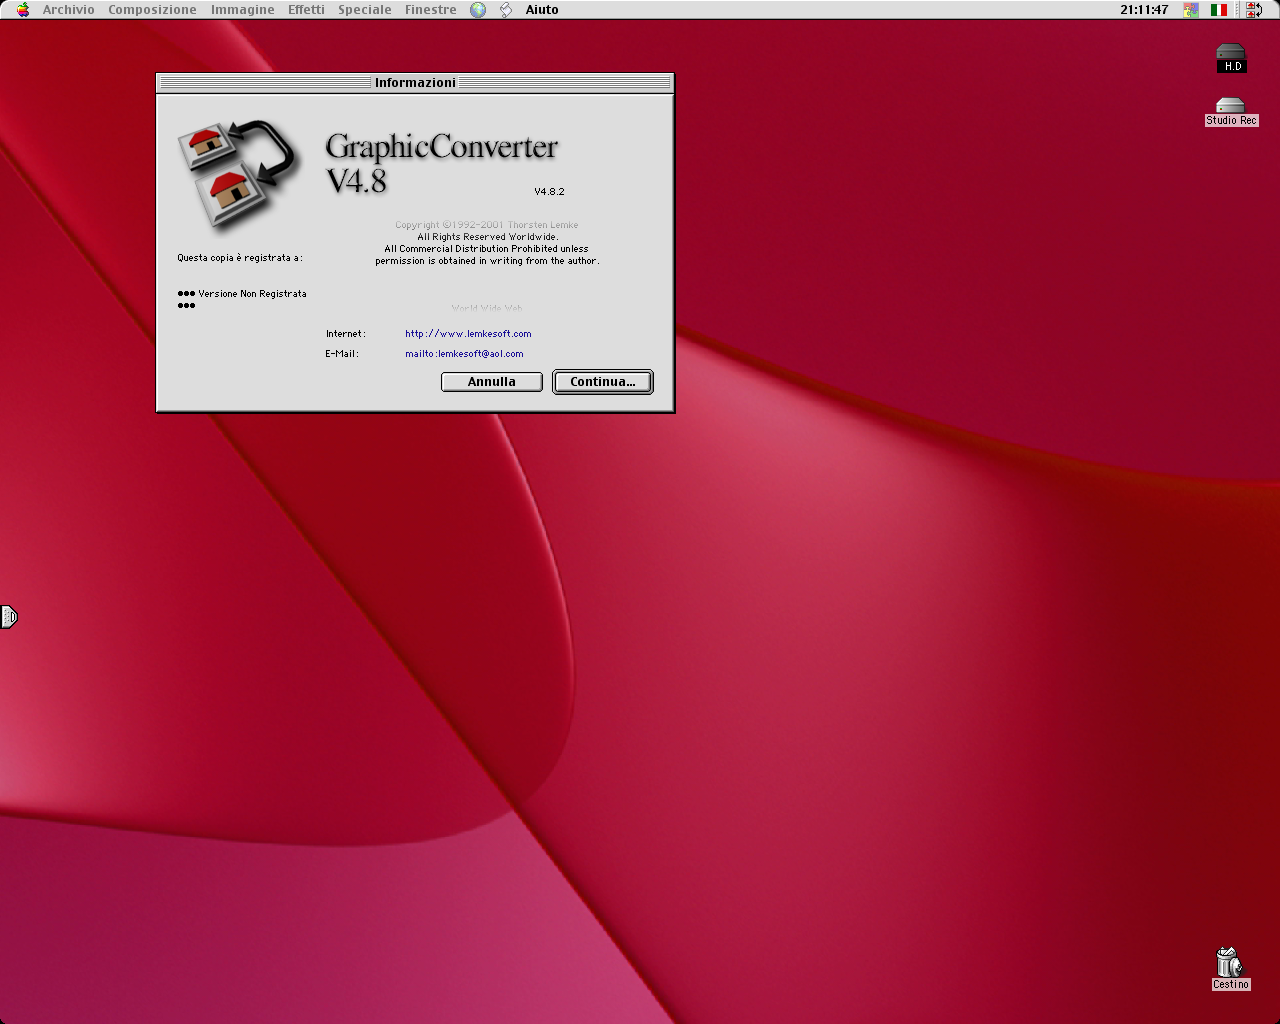Click the Annulla button
This screenshot has height=1024, width=1280.
[492, 382]
